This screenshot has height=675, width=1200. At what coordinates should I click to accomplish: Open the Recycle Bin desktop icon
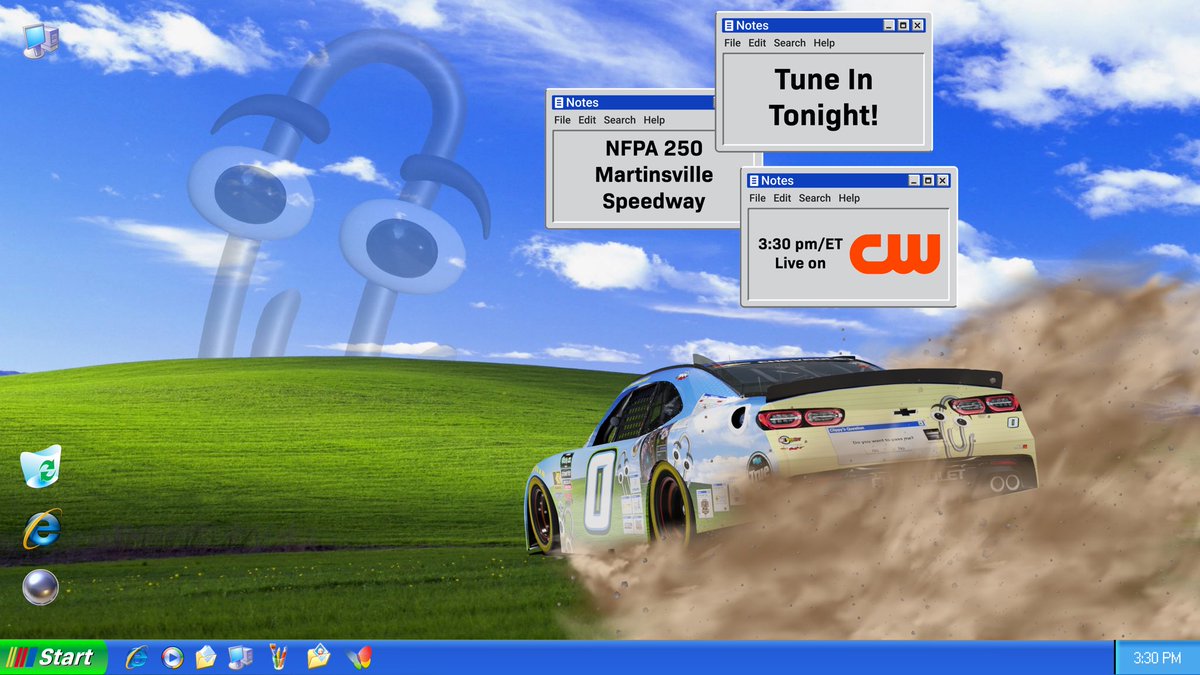click(41, 466)
